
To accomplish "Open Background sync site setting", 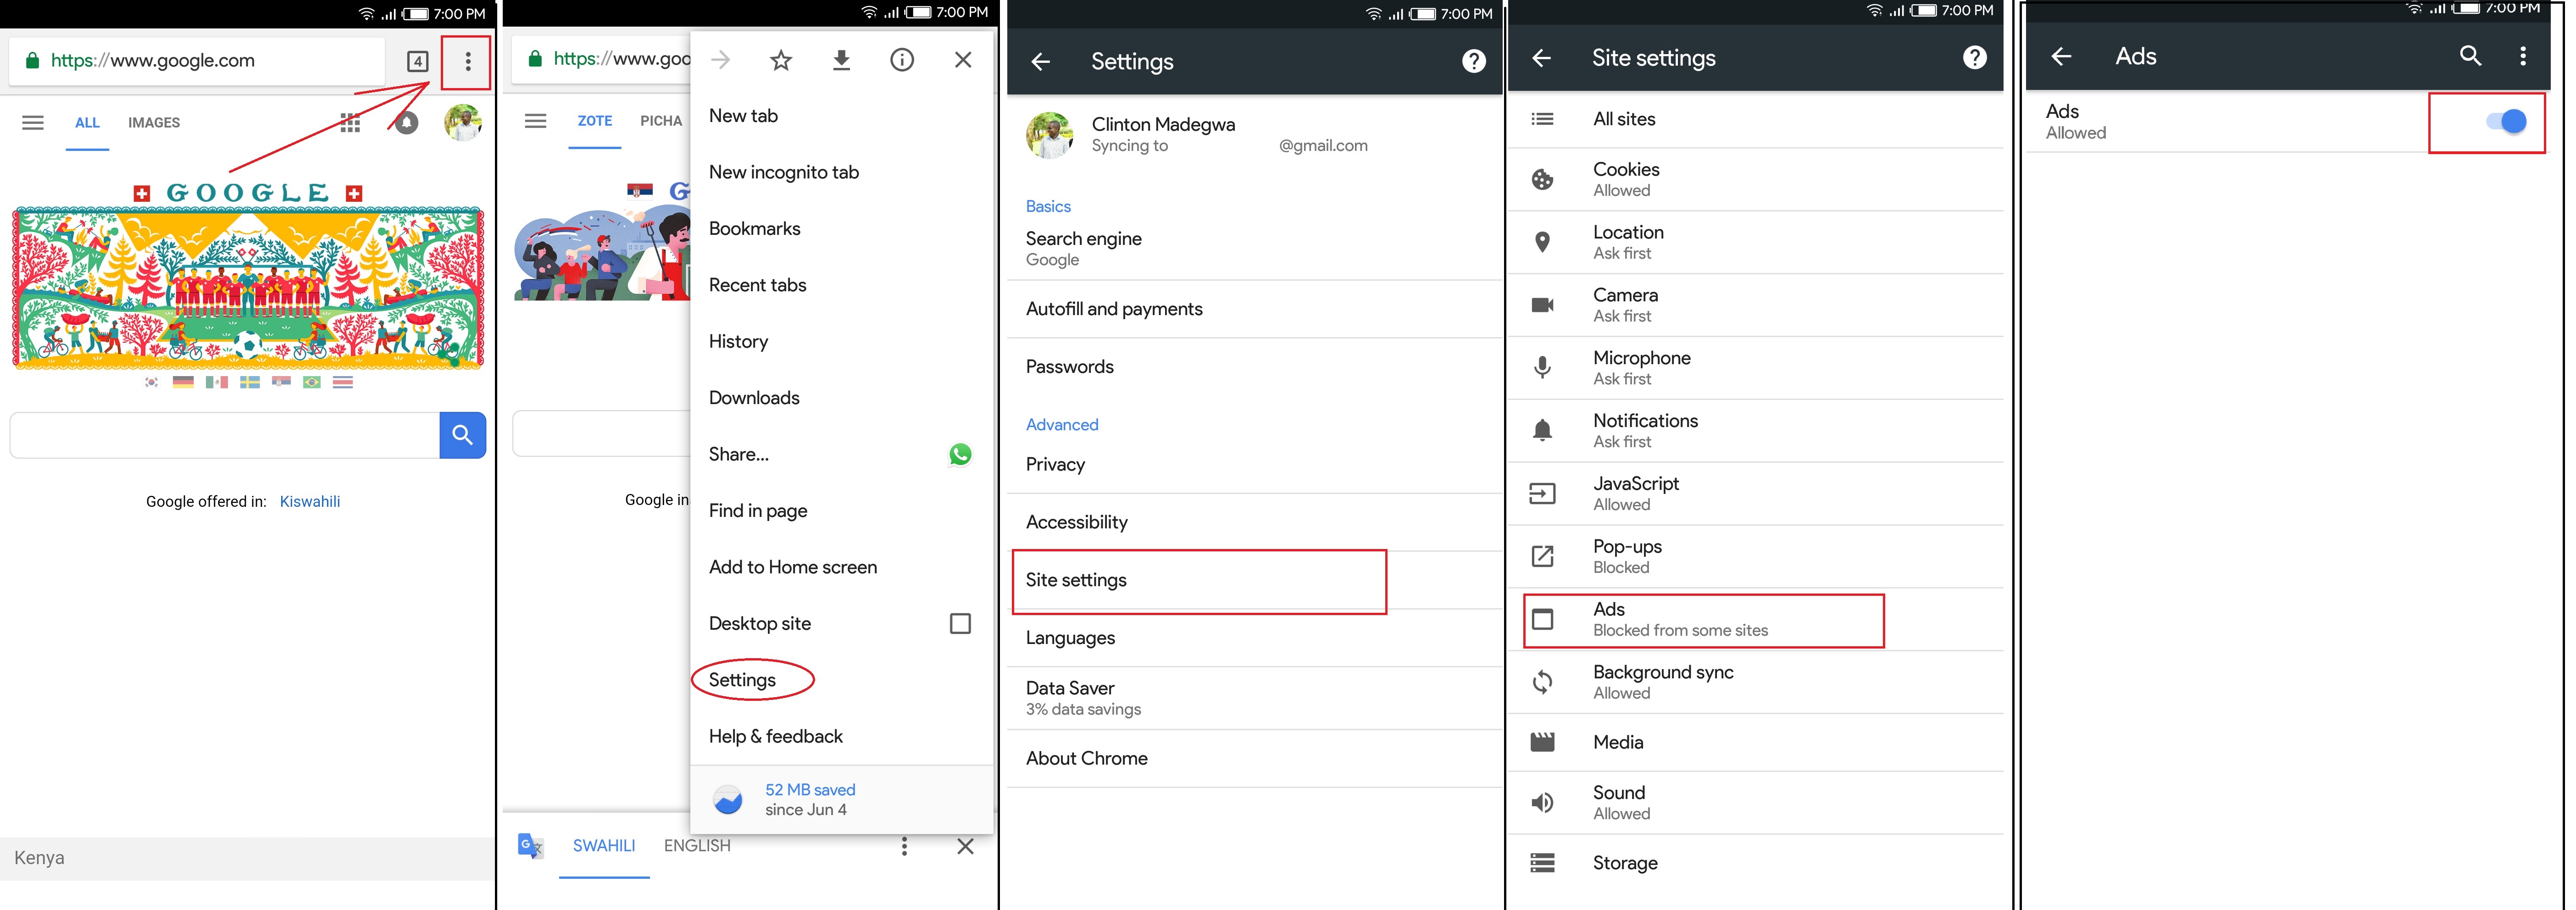I will pos(1756,683).
